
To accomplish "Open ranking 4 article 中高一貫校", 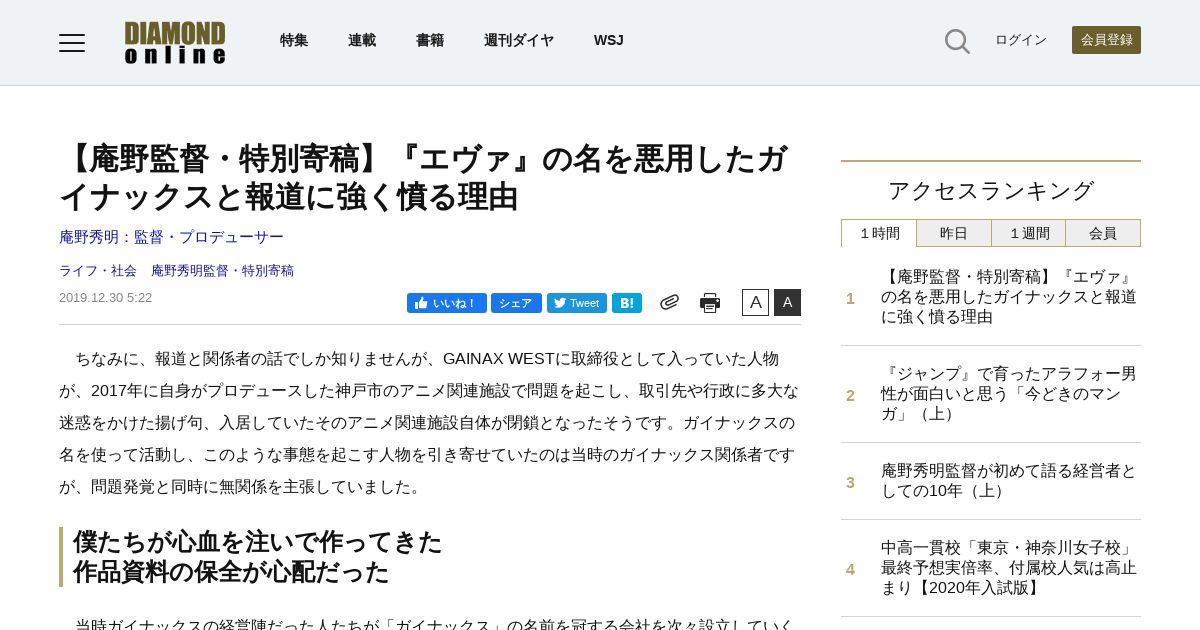I will point(1009,568).
